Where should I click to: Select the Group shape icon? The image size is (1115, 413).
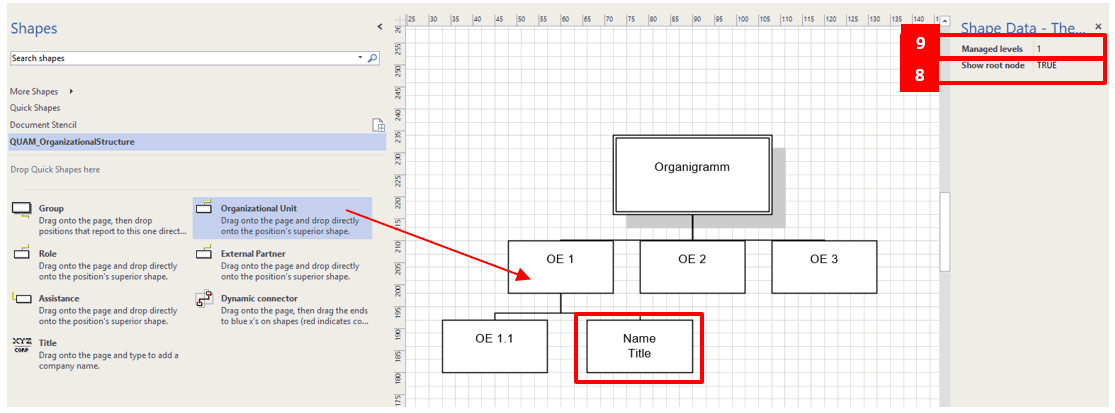click(x=21, y=209)
